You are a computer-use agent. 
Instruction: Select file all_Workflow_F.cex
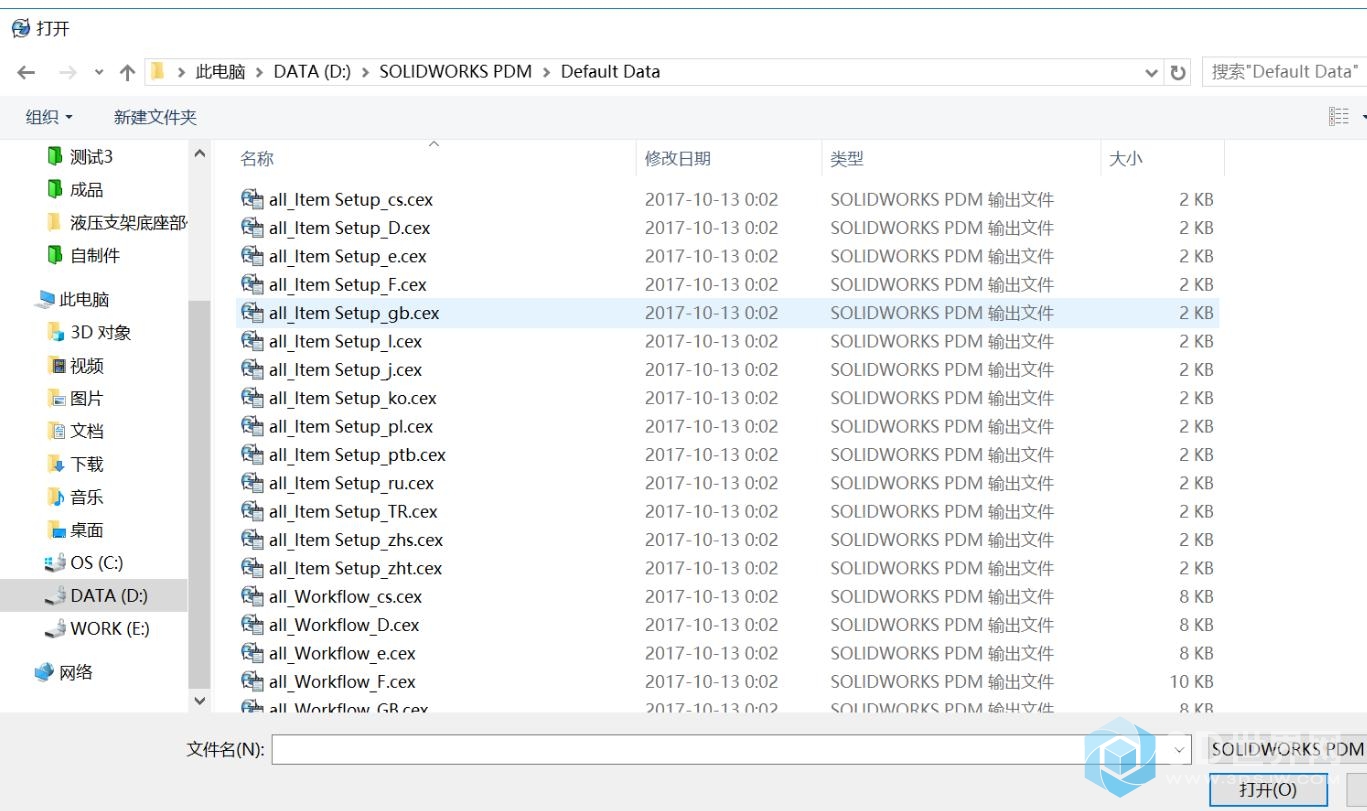[342, 682]
